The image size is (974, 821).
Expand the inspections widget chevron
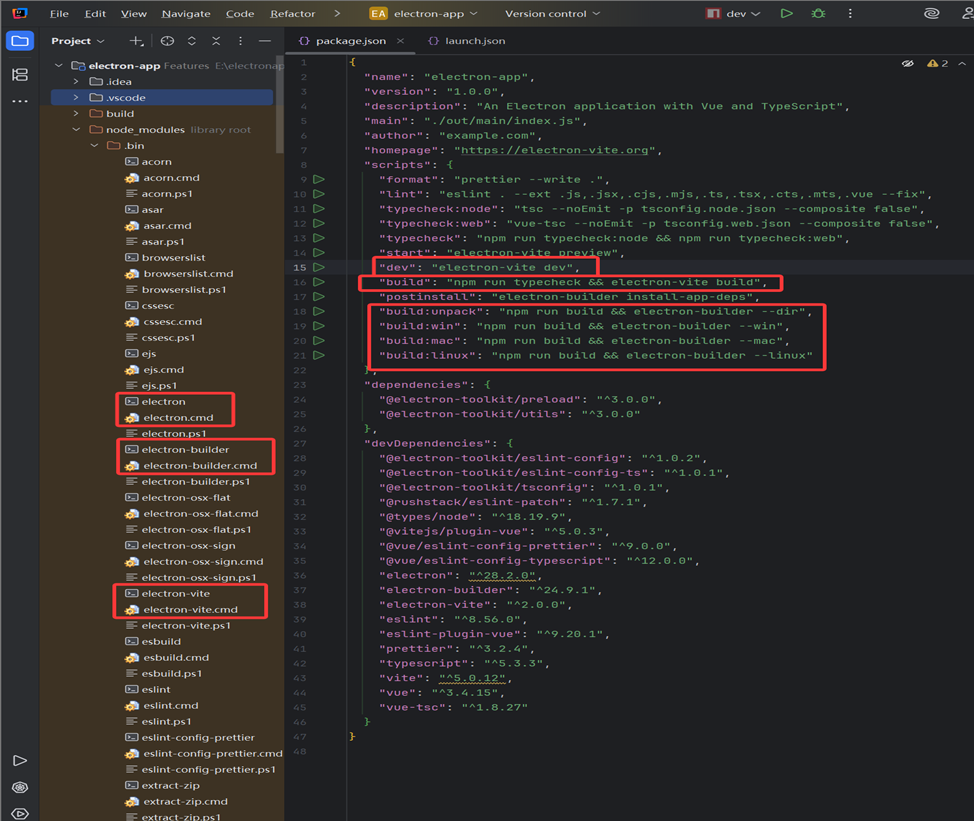tap(962, 63)
